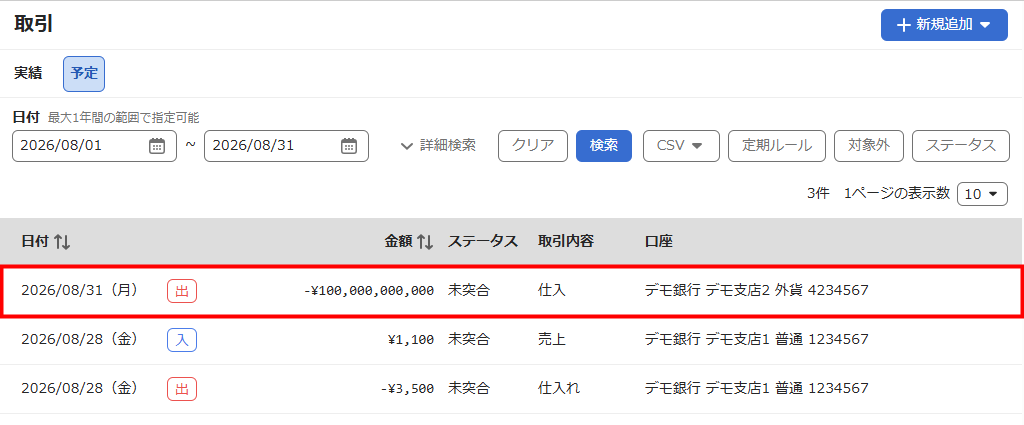1024x425 pixels.
Task: Click the 対象外 button
Action: (869, 146)
